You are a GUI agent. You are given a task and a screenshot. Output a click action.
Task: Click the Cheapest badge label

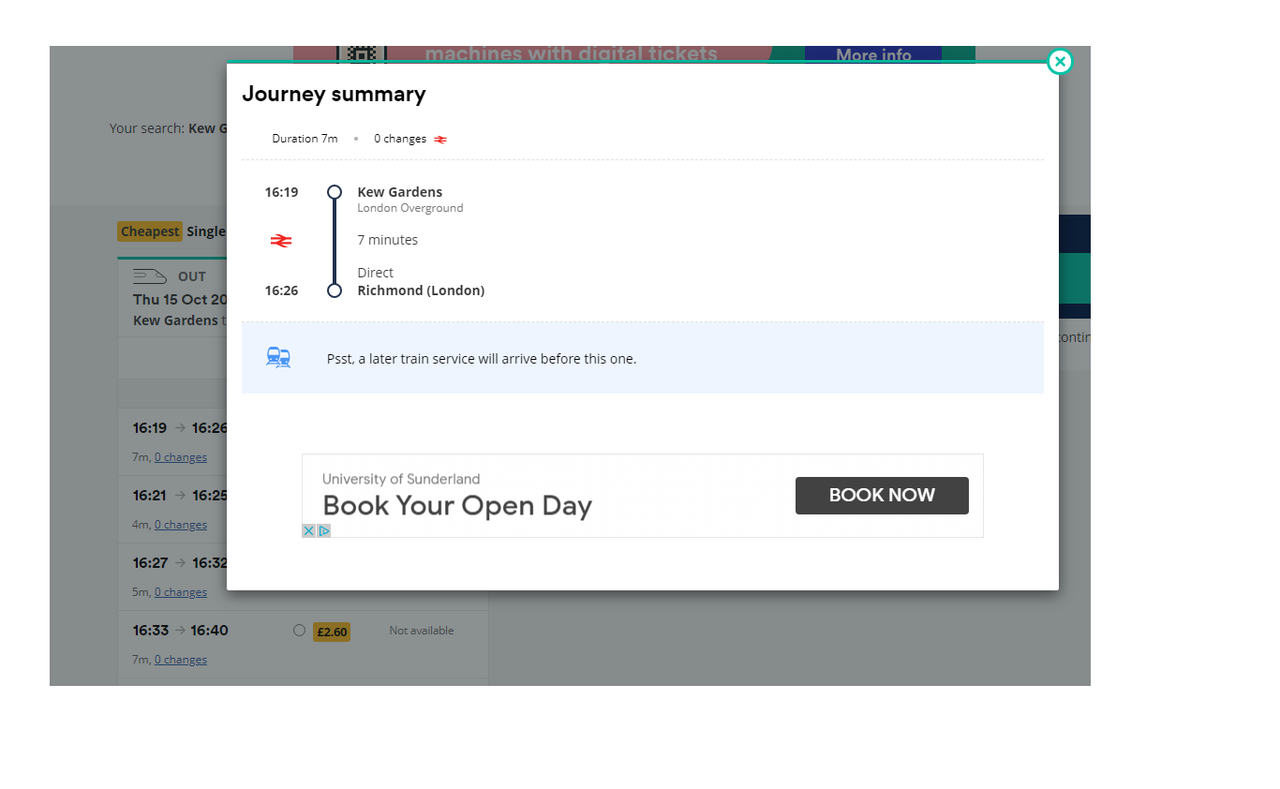(150, 231)
